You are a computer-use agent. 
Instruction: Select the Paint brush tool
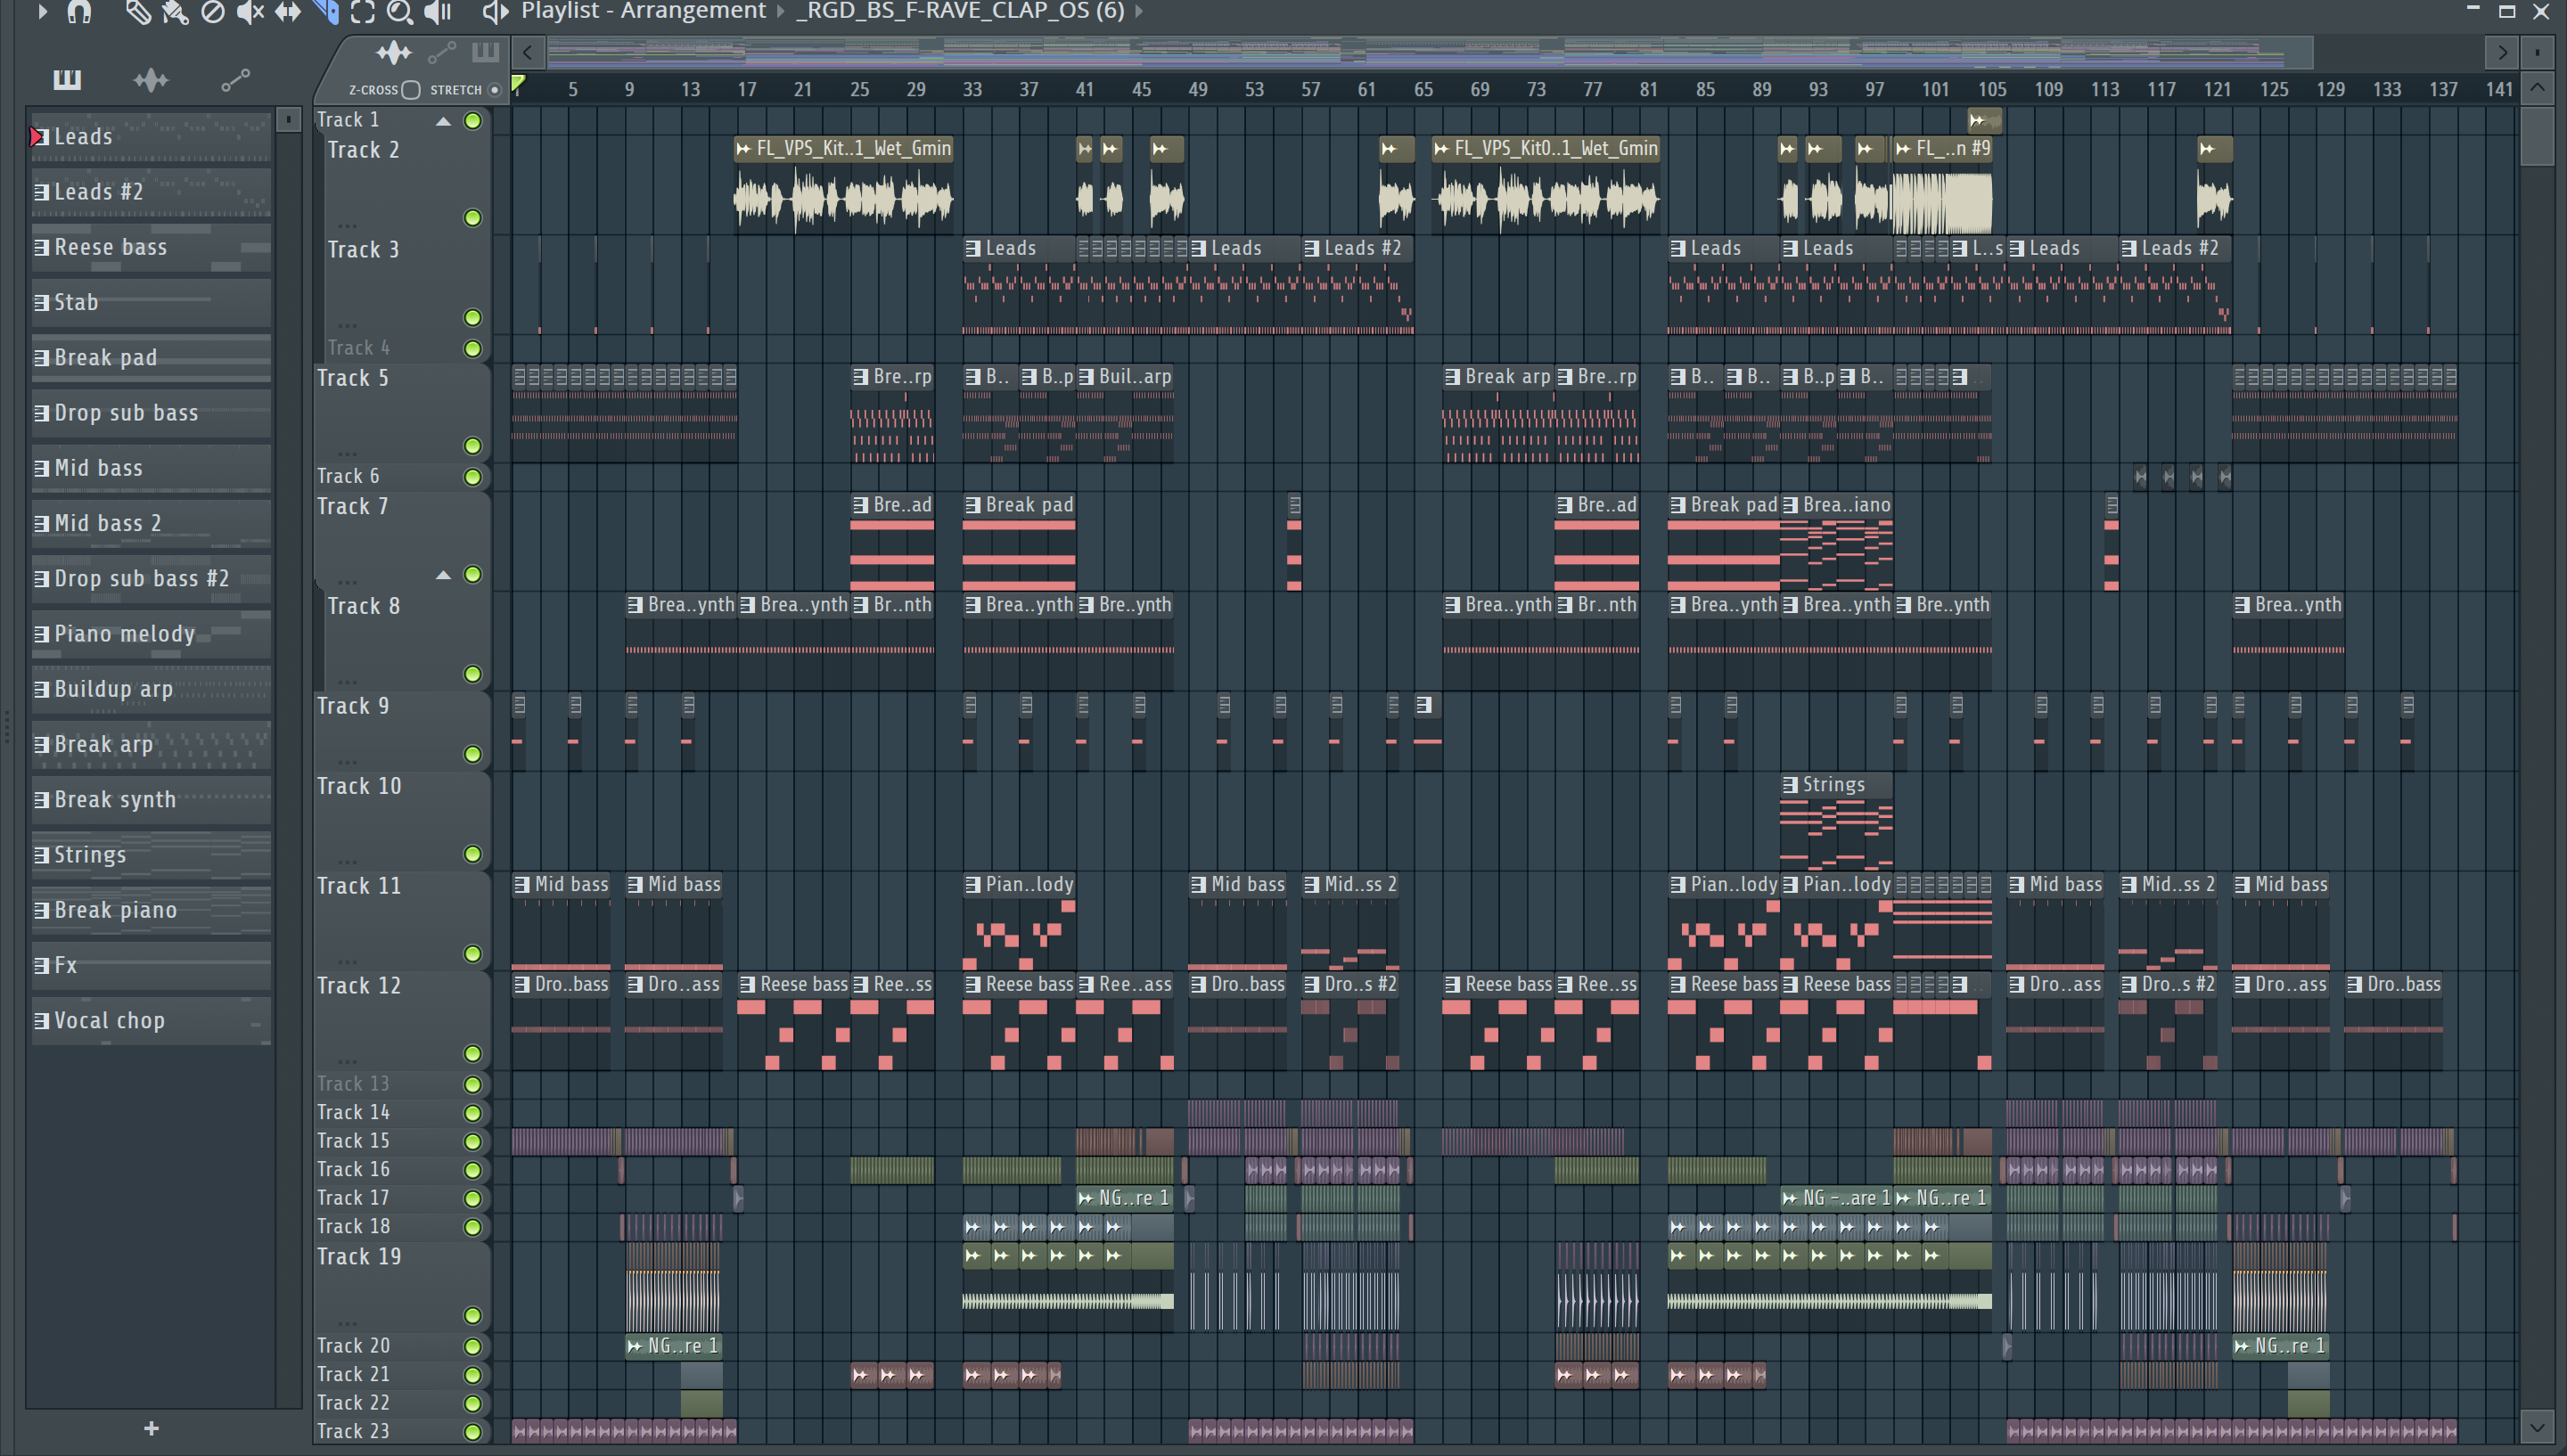click(x=175, y=11)
